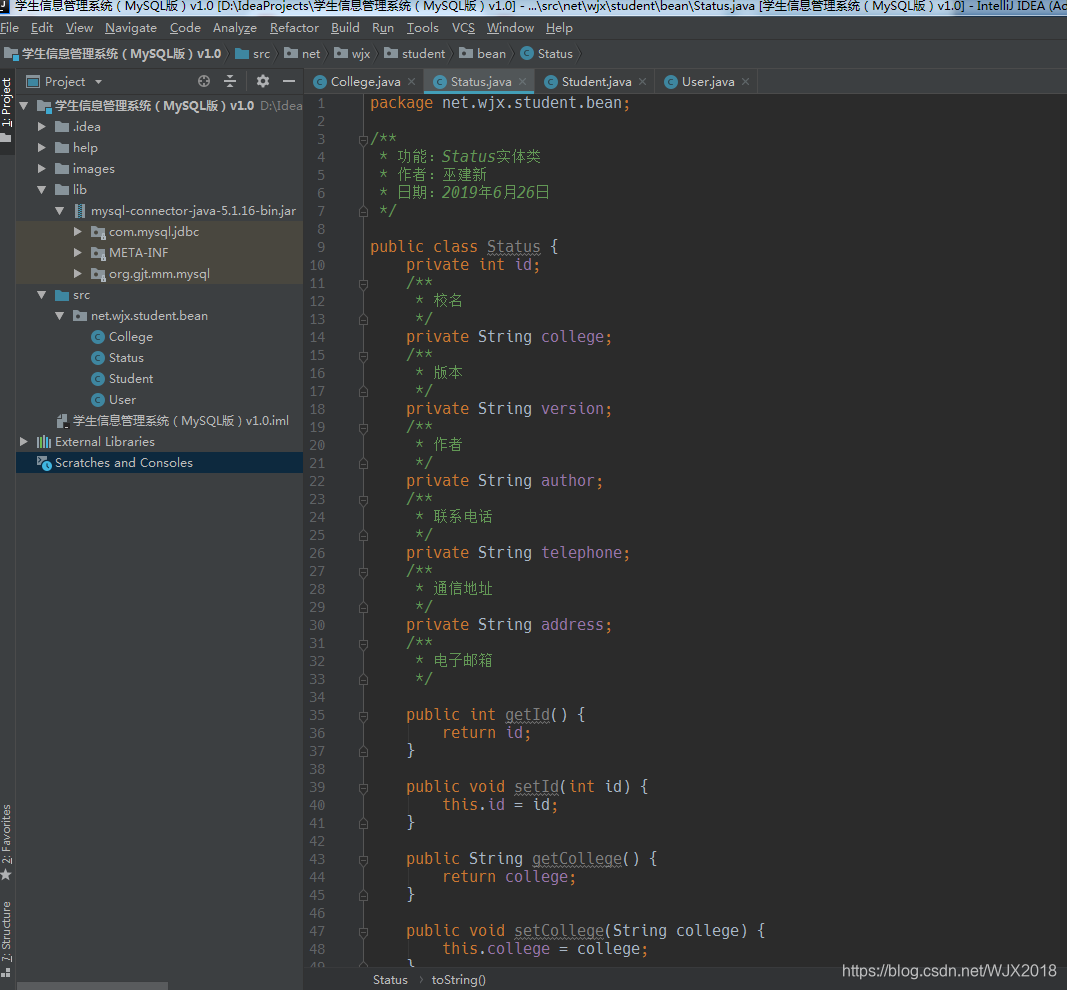Open the Navigate menu
This screenshot has width=1067, height=990.
(x=131, y=28)
